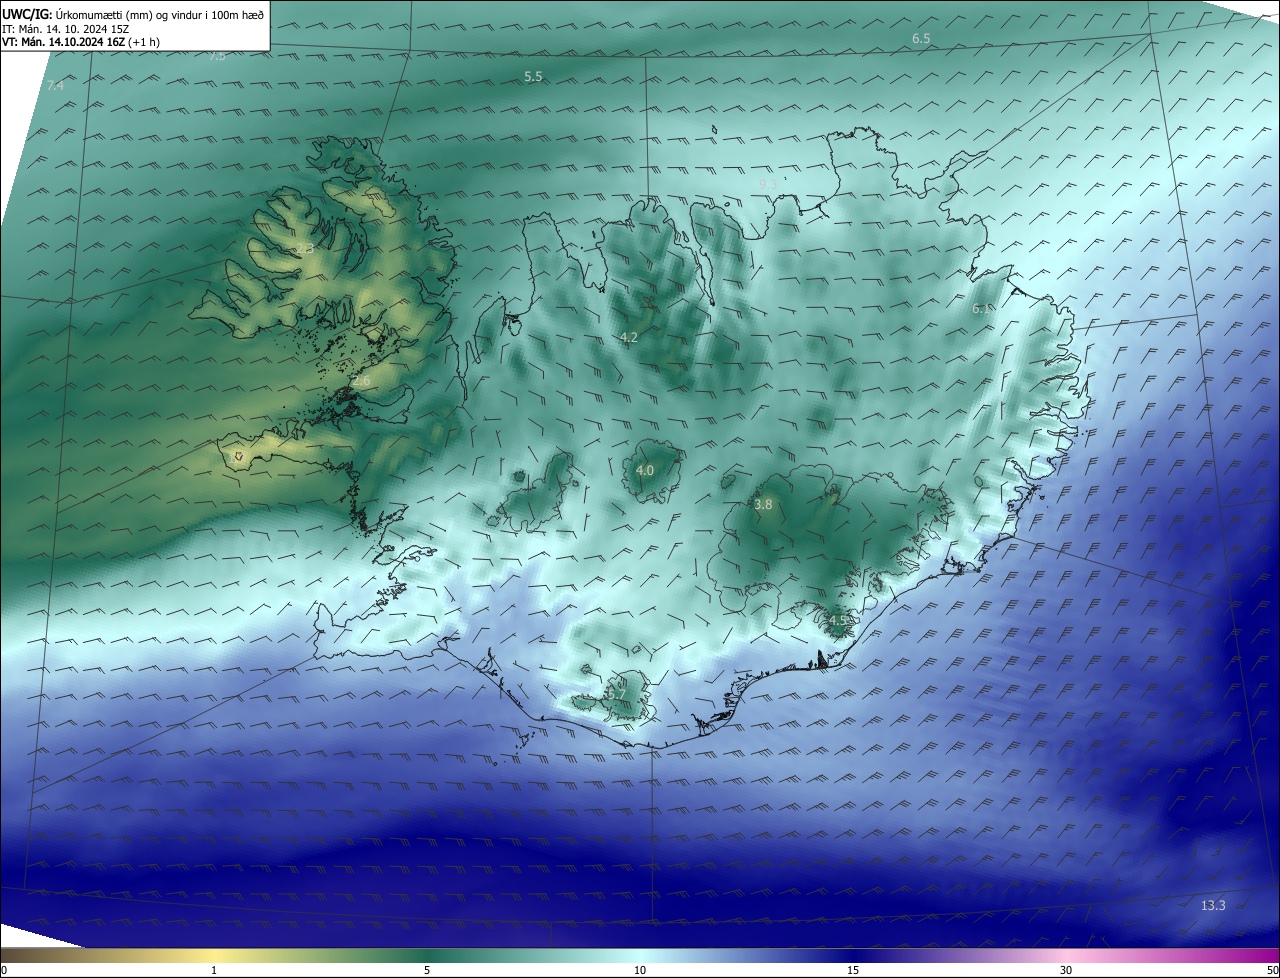Click the 1 tick label on the color scale
This screenshot has width=1280, height=978.
pyautogui.click(x=215, y=970)
